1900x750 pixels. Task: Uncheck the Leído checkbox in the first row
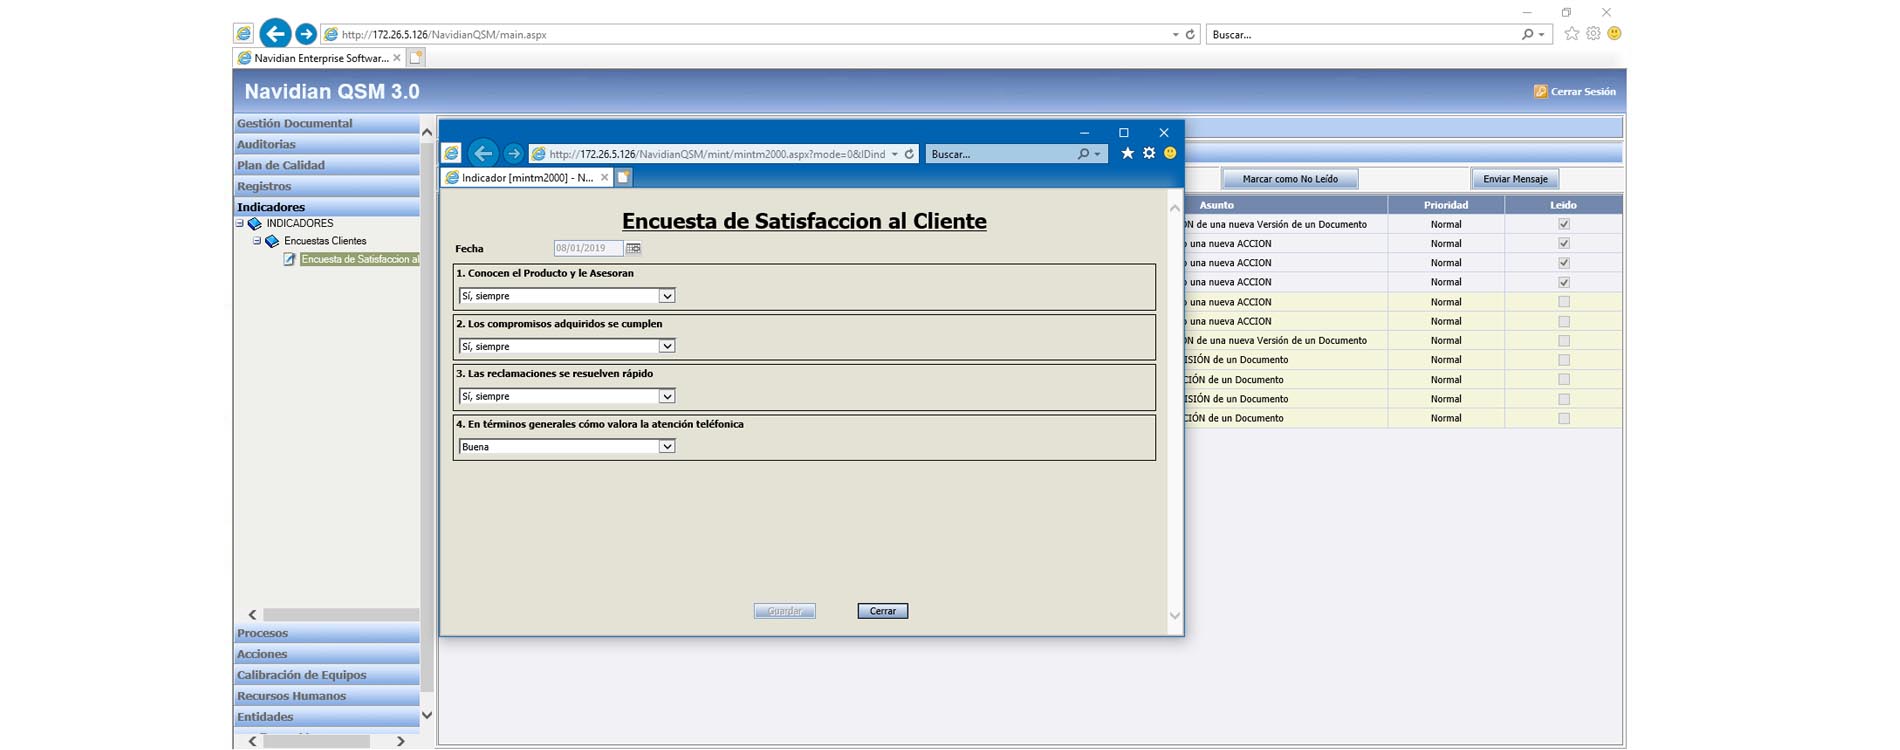click(1563, 224)
